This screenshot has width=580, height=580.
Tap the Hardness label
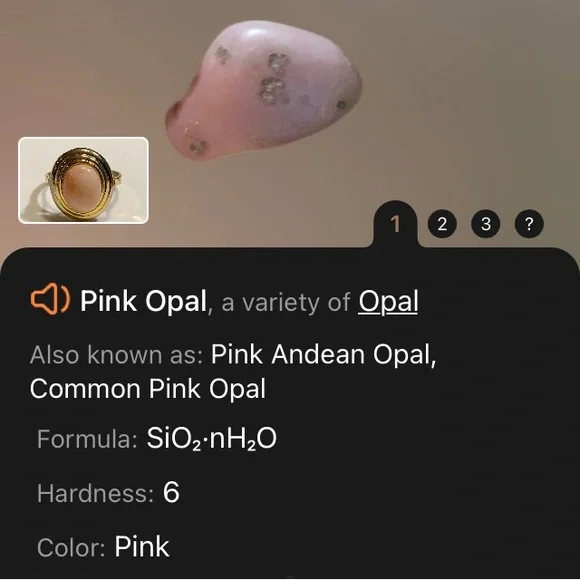[x=95, y=493]
